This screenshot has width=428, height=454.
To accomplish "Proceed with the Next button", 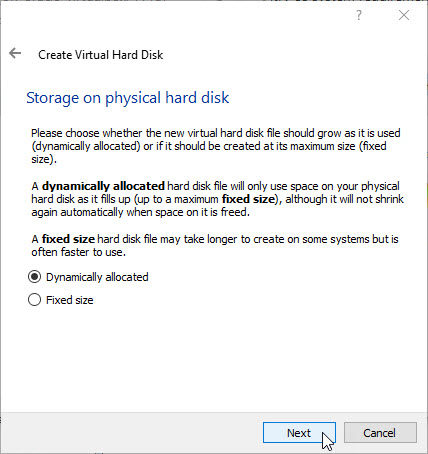I will 299,433.
